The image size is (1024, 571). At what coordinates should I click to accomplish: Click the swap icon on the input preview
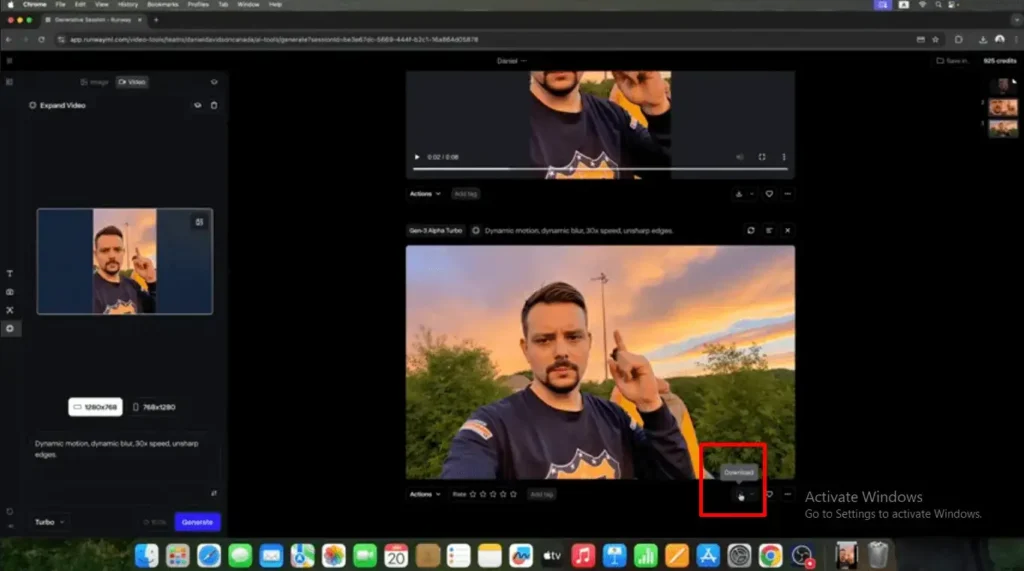199,222
